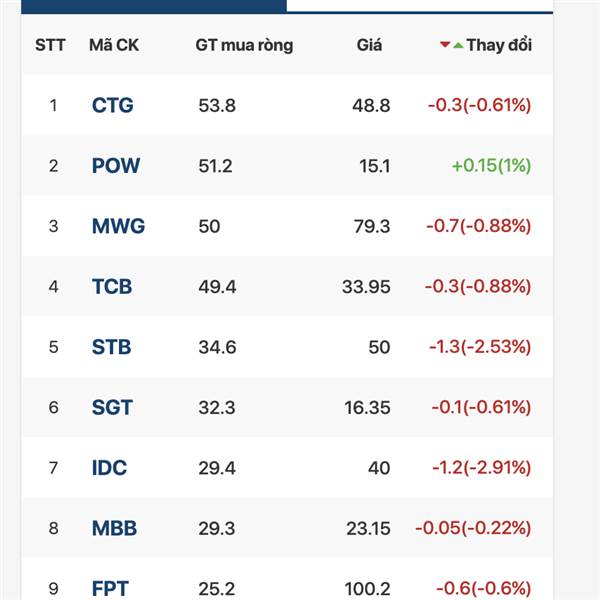Screen dimensions: 600x600
Task: Click the GT mua ròng column header
Action: [x=244, y=45]
